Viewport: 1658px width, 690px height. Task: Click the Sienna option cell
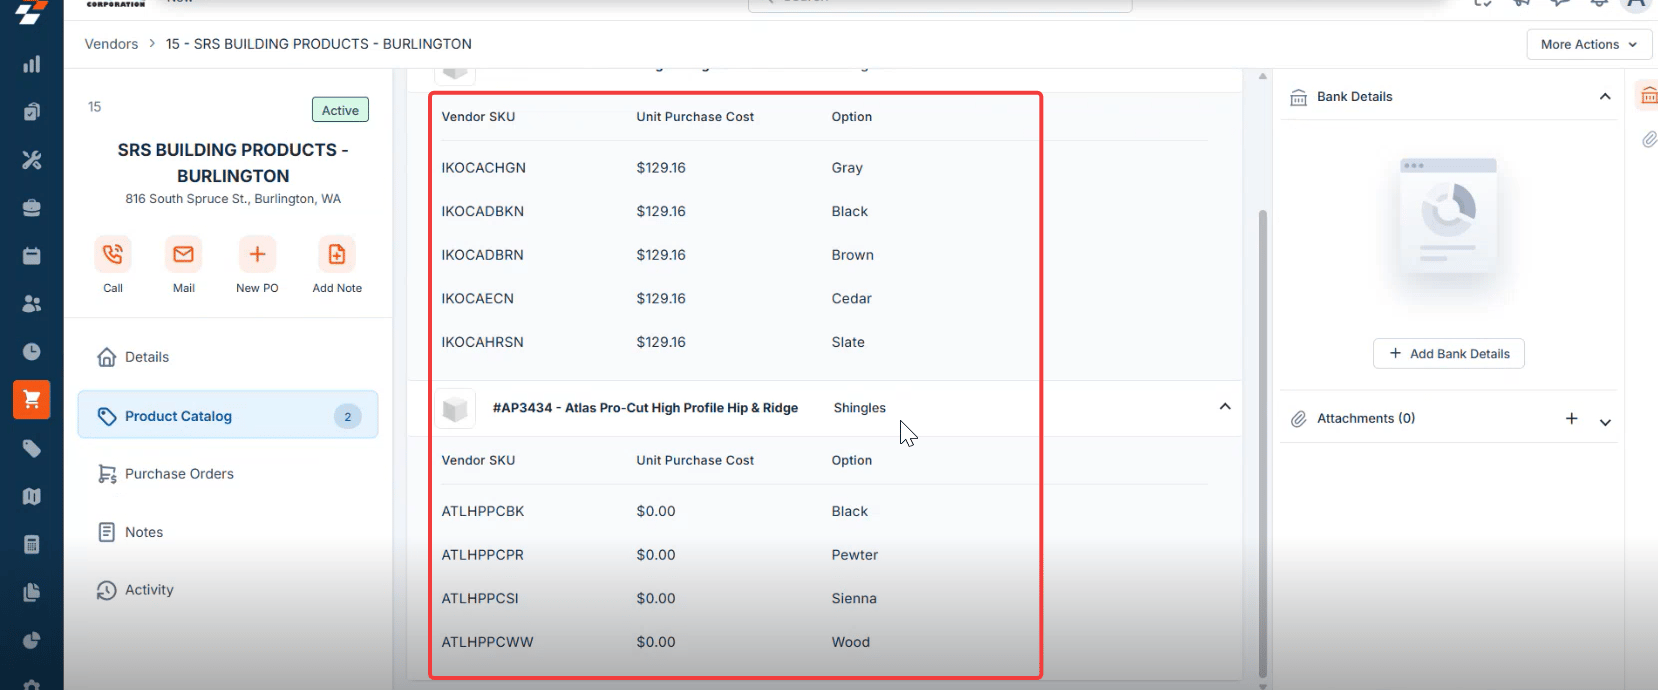click(854, 598)
